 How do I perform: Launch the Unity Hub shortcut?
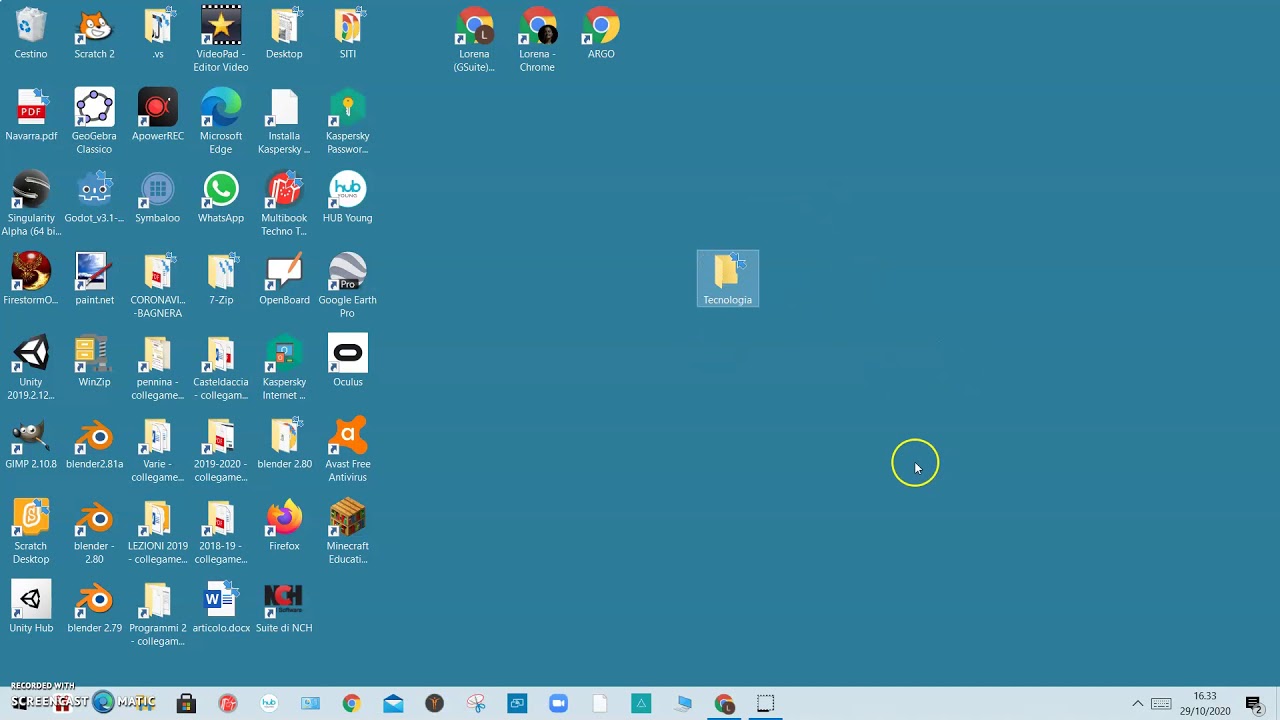(31, 608)
